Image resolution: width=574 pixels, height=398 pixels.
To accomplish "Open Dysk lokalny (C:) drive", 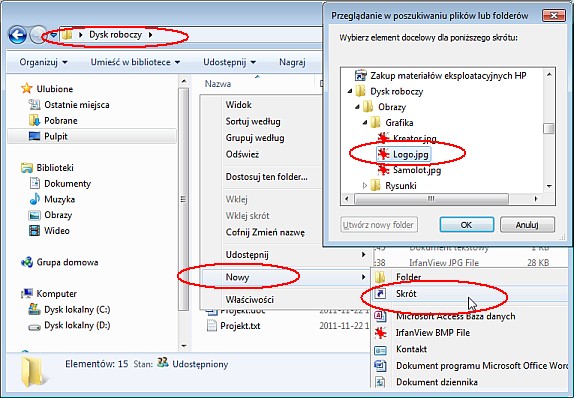I will [x=69, y=309].
